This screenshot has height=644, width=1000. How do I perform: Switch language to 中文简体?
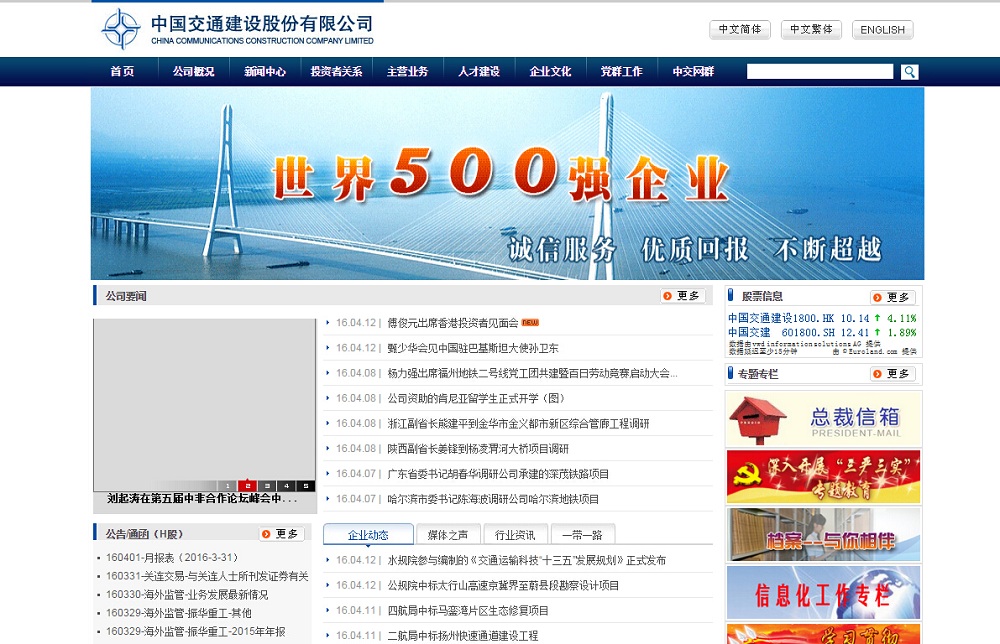(x=740, y=29)
